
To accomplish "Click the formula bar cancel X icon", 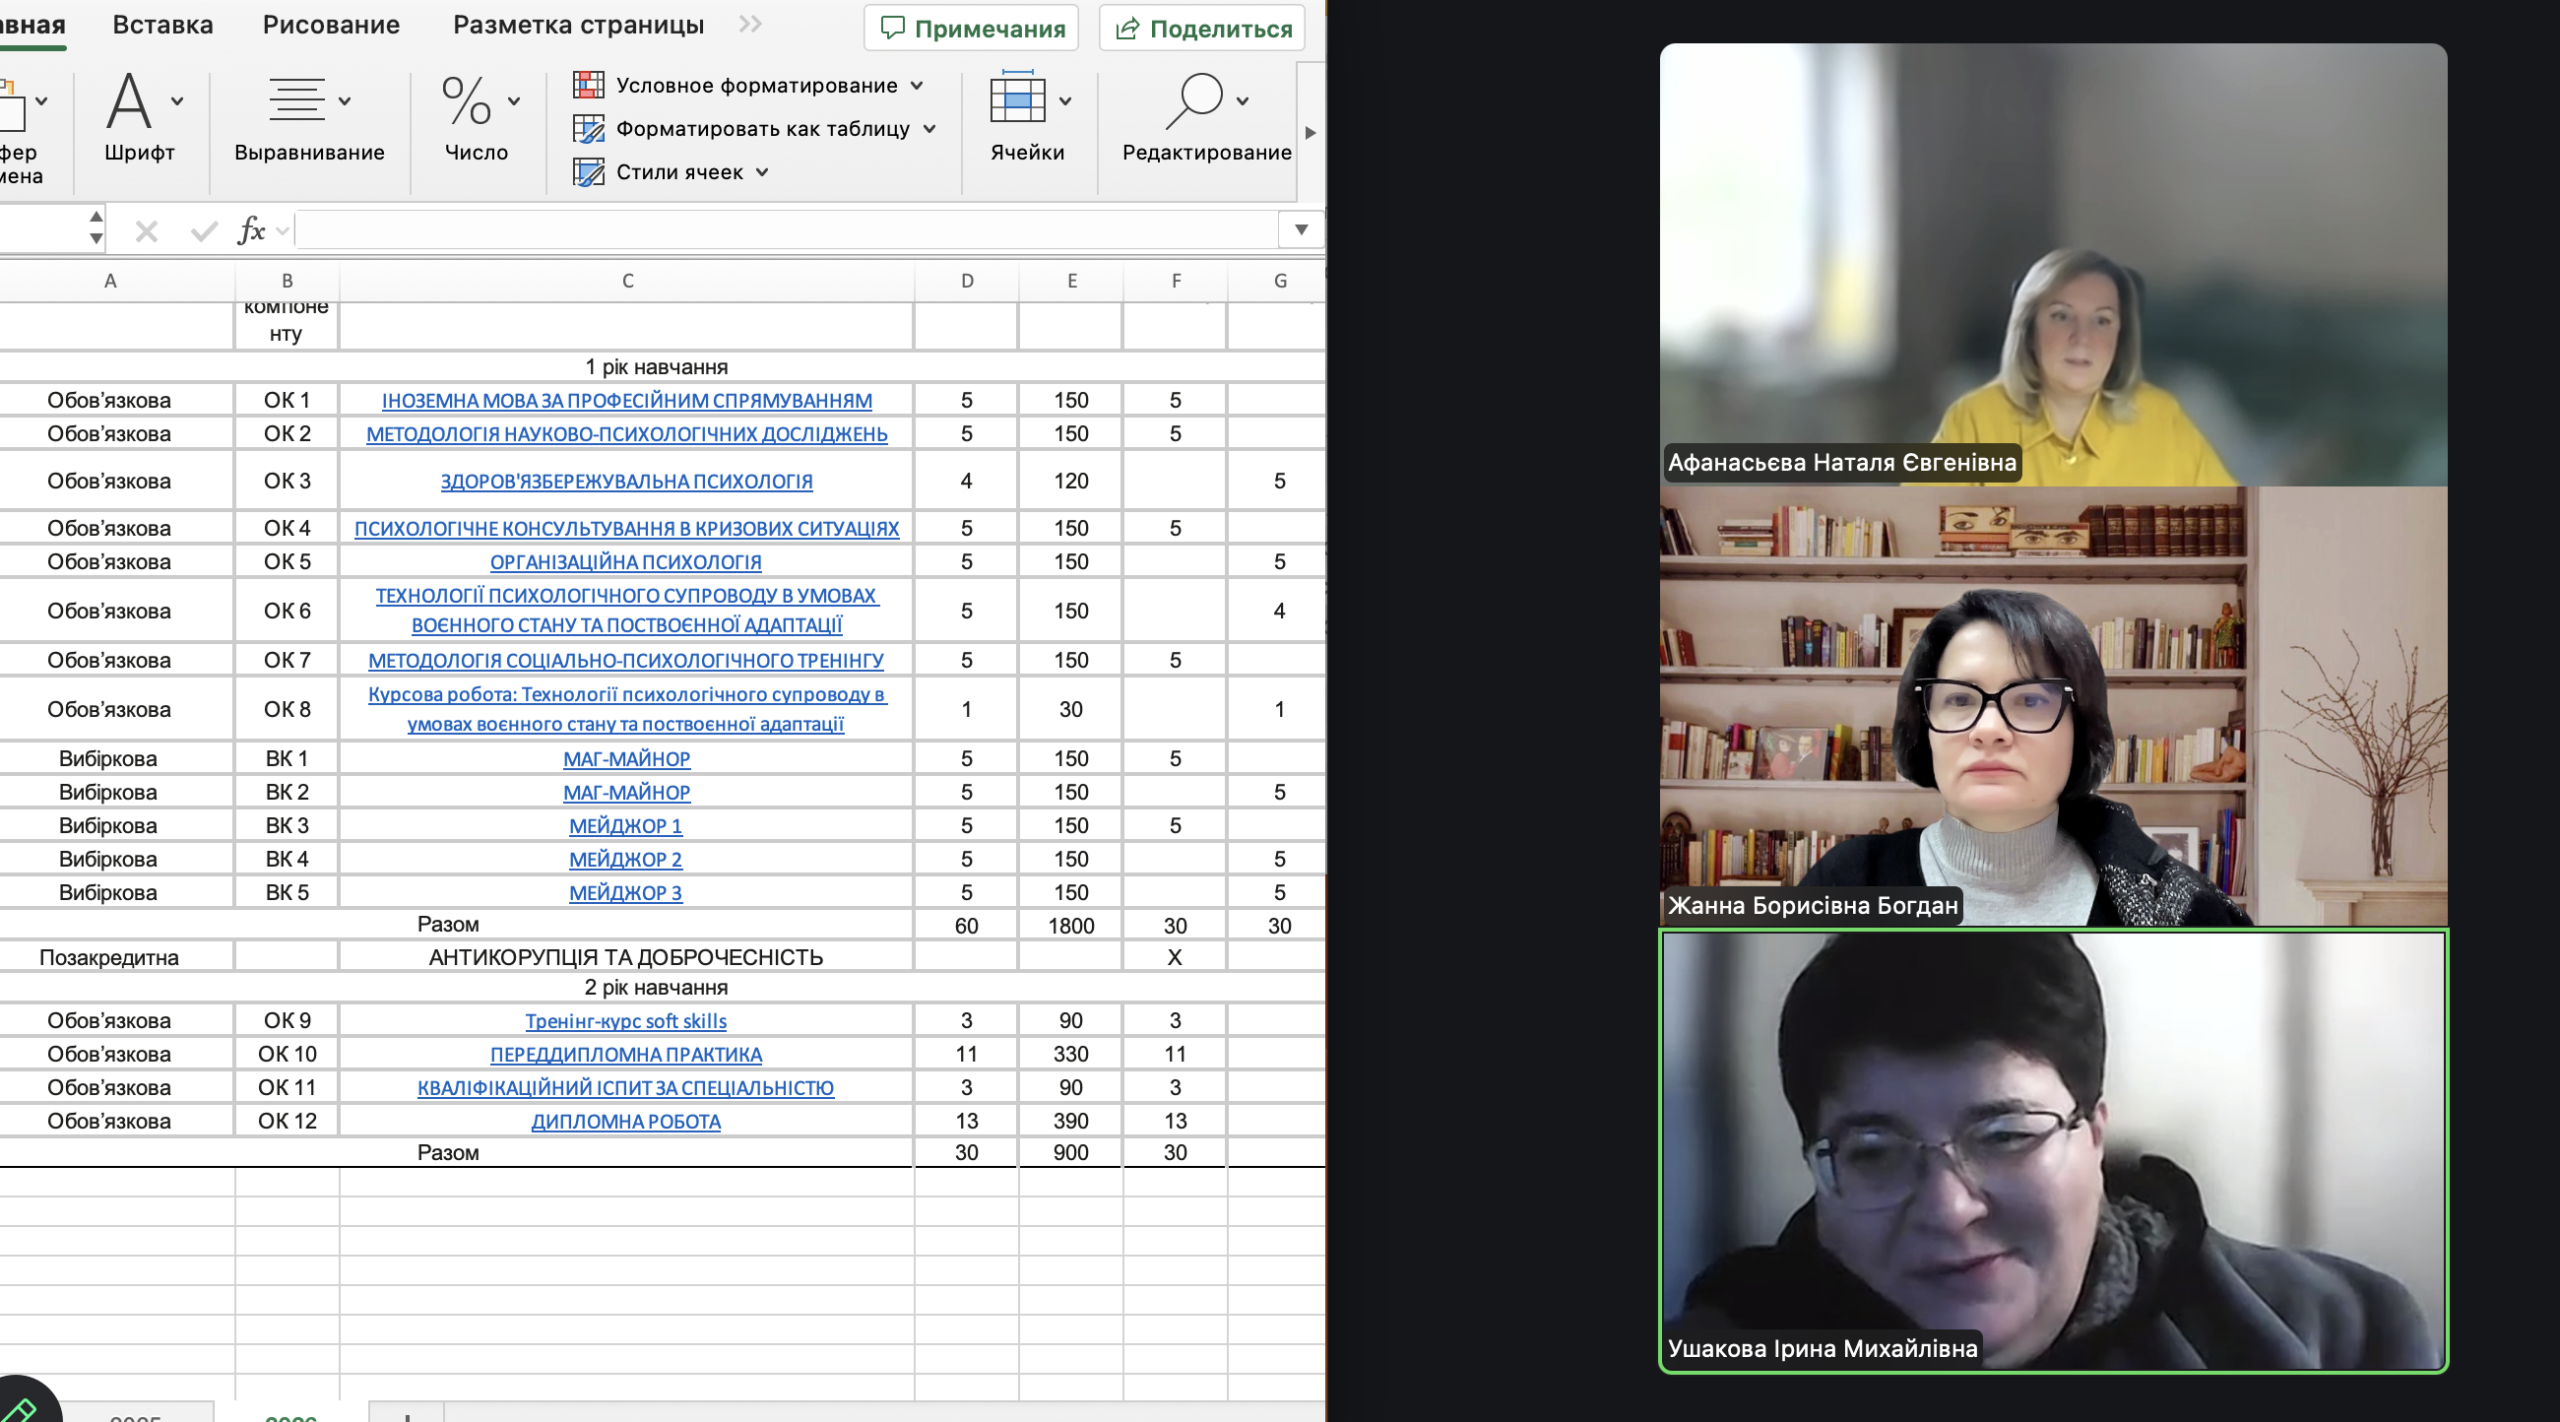I will pos(146,232).
